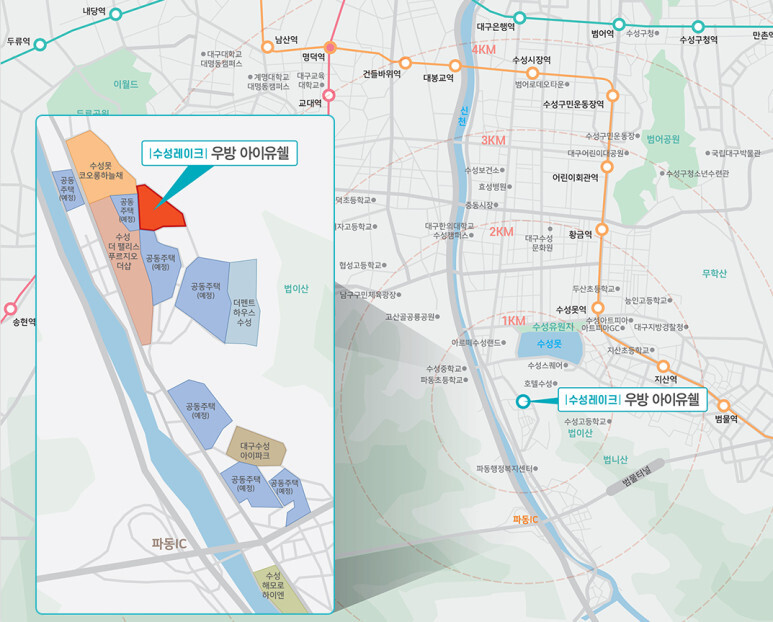Select the red highlighted site parcel in inset map
Image resolution: width=773 pixels, height=622 pixels.
(x=159, y=209)
